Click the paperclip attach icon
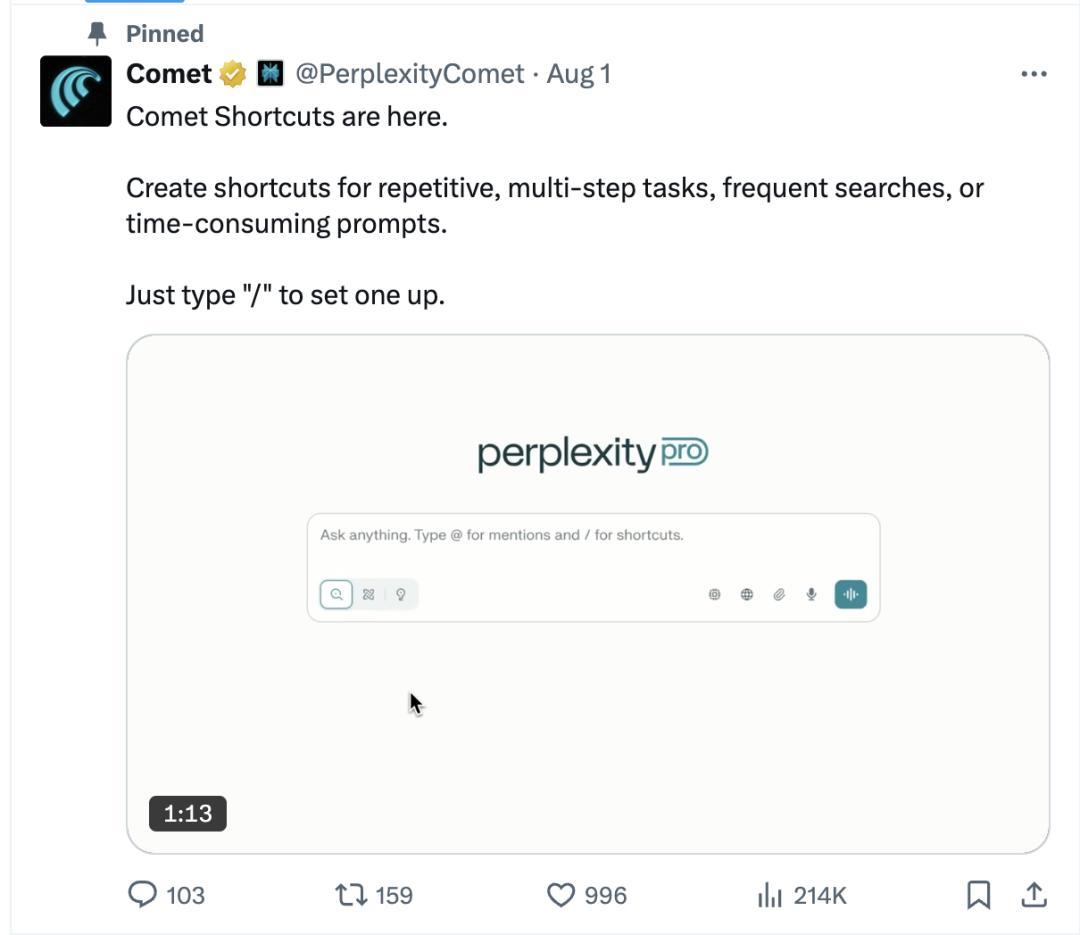 pyautogui.click(x=779, y=595)
